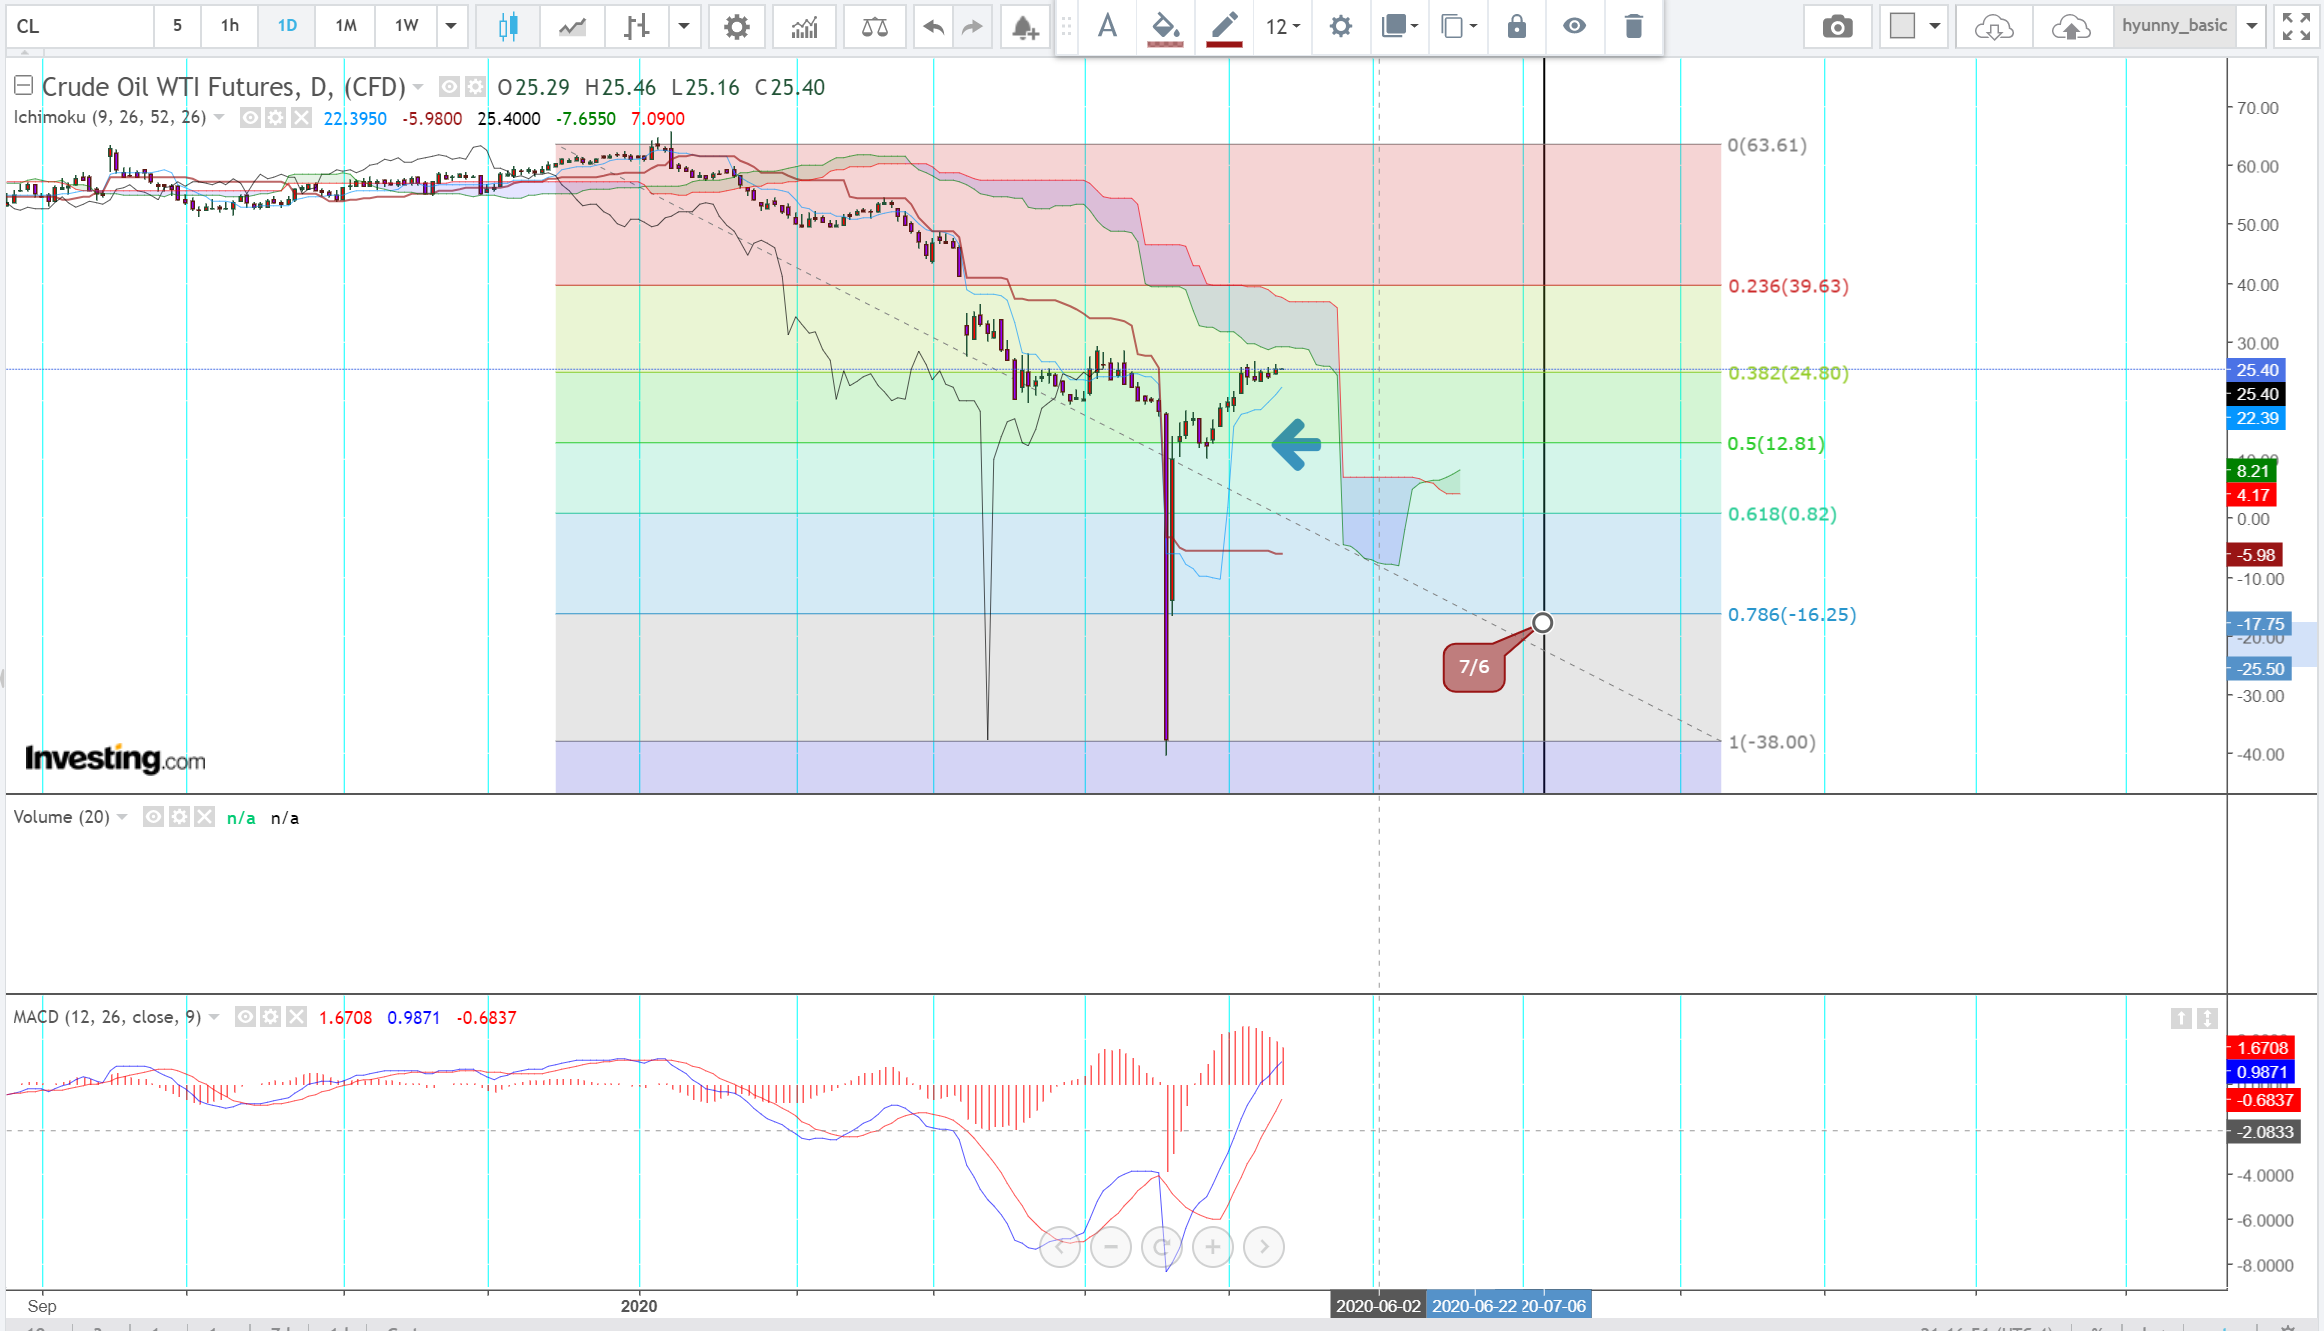Toggle Volume indicator visibility eye
This screenshot has height=1331, width=2324.
click(153, 817)
